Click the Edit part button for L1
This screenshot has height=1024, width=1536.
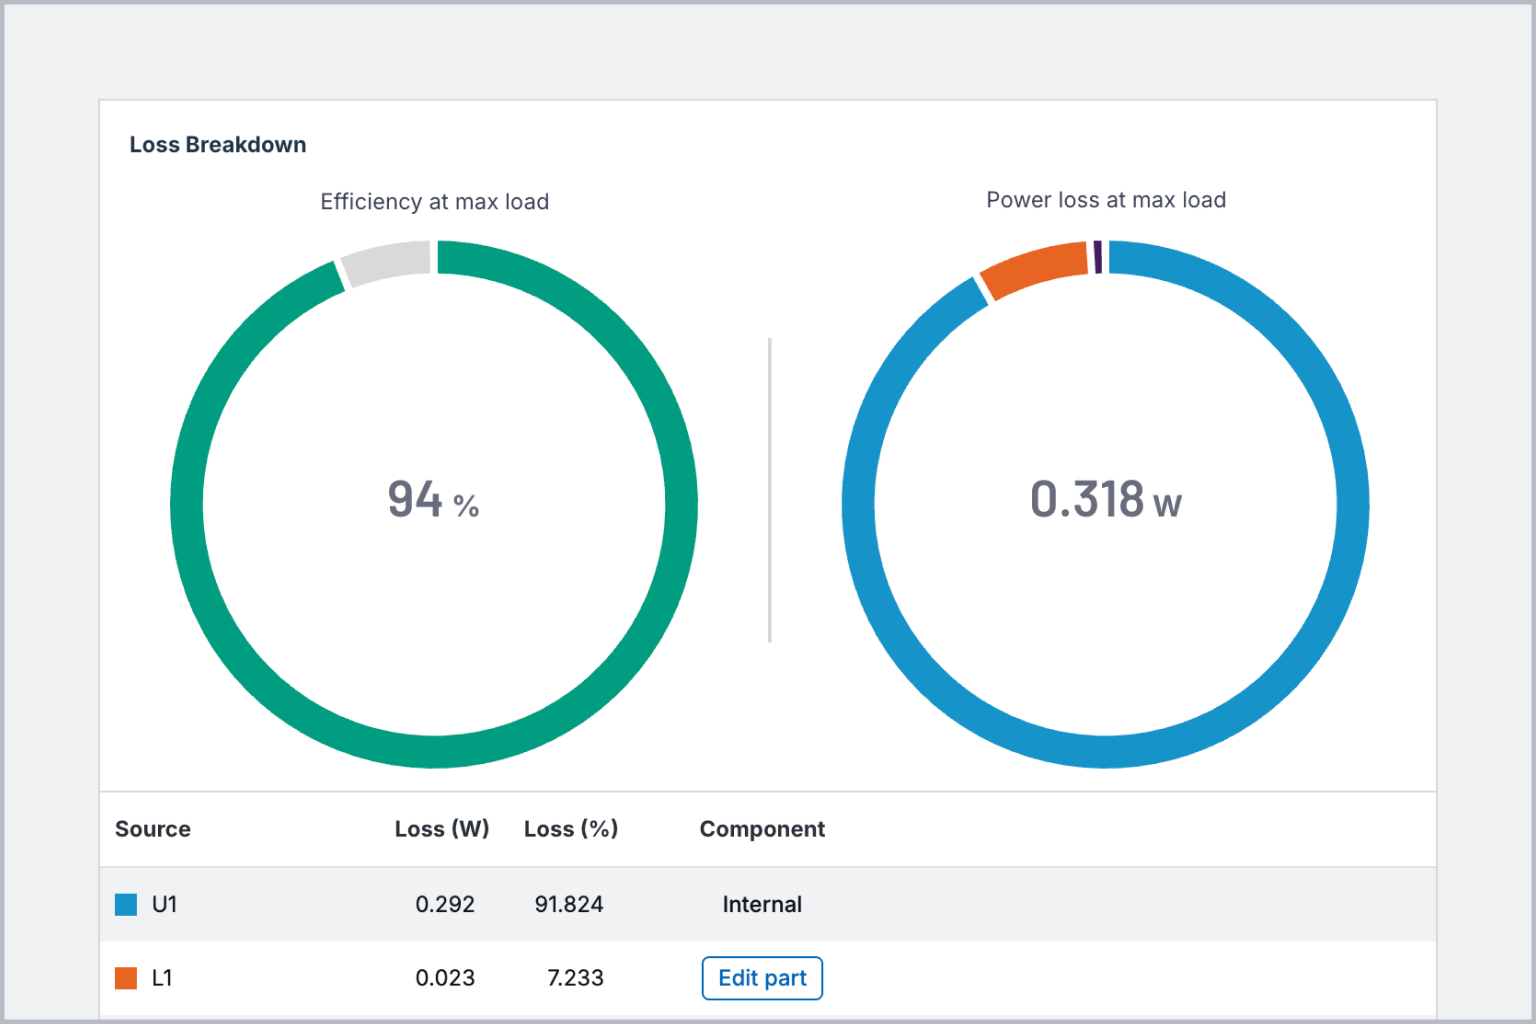(761, 978)
